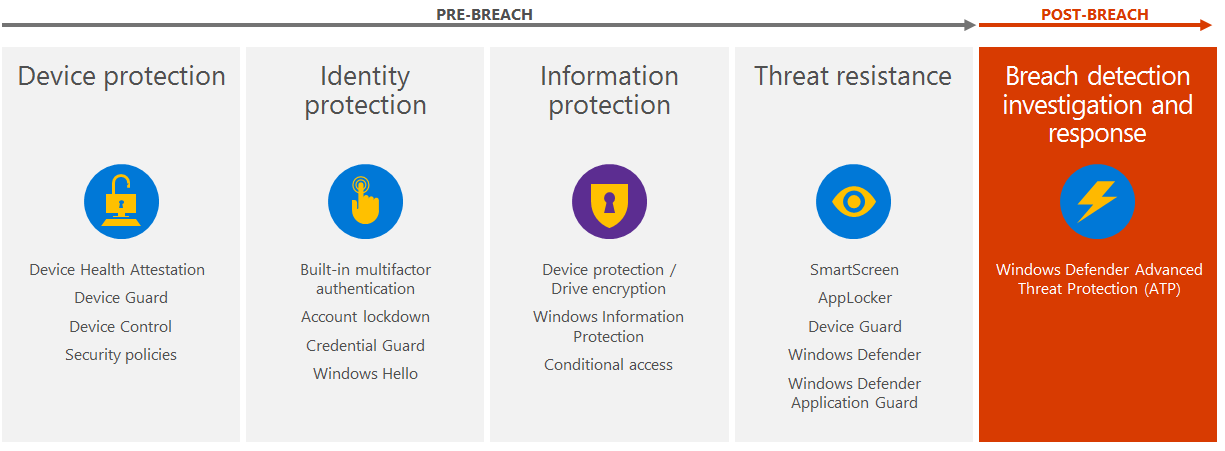Click the Device protection padlock icon
1225x451 pixels.
click(x=121, y=202)
